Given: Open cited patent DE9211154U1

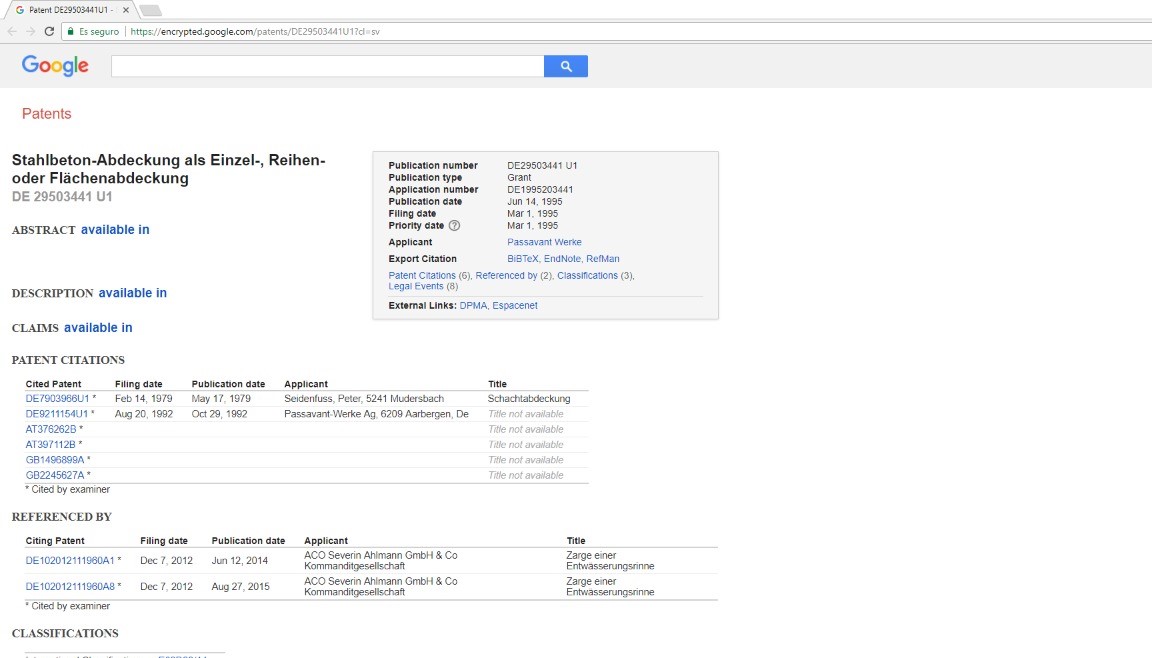Looking at the screenshot, I should (x=57, y=414).
